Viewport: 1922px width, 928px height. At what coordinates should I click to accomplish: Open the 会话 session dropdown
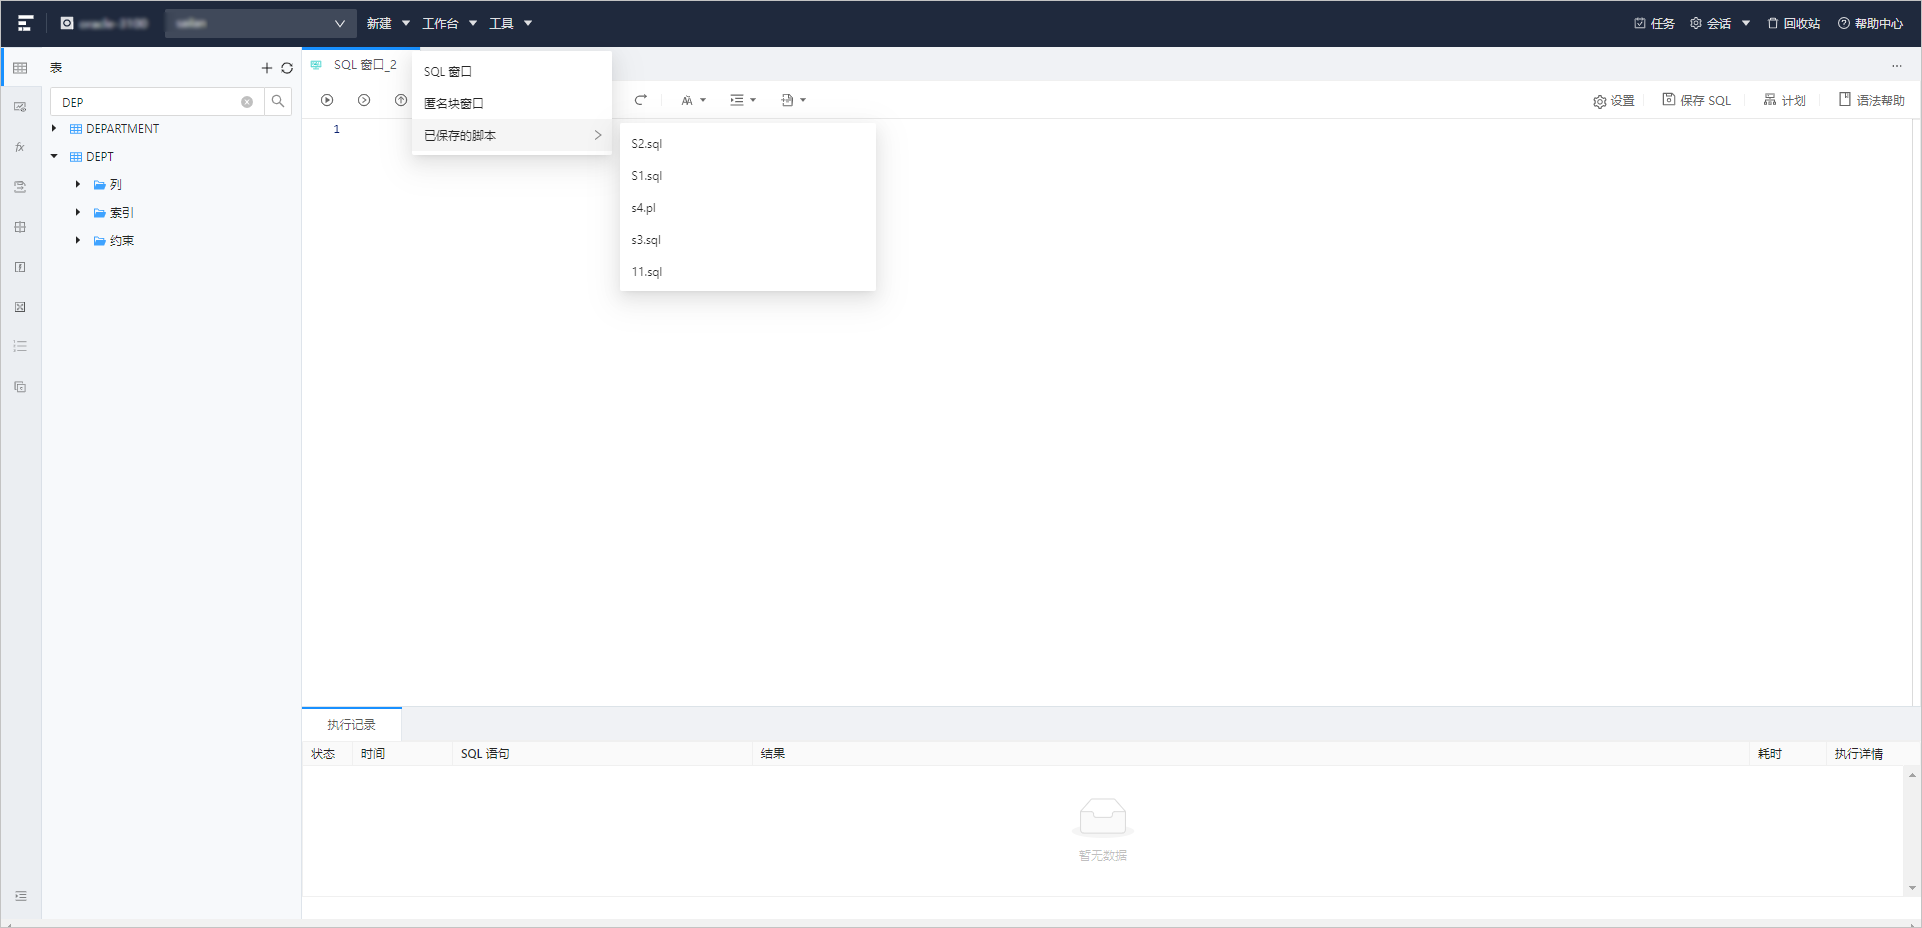click(1720, 23)
